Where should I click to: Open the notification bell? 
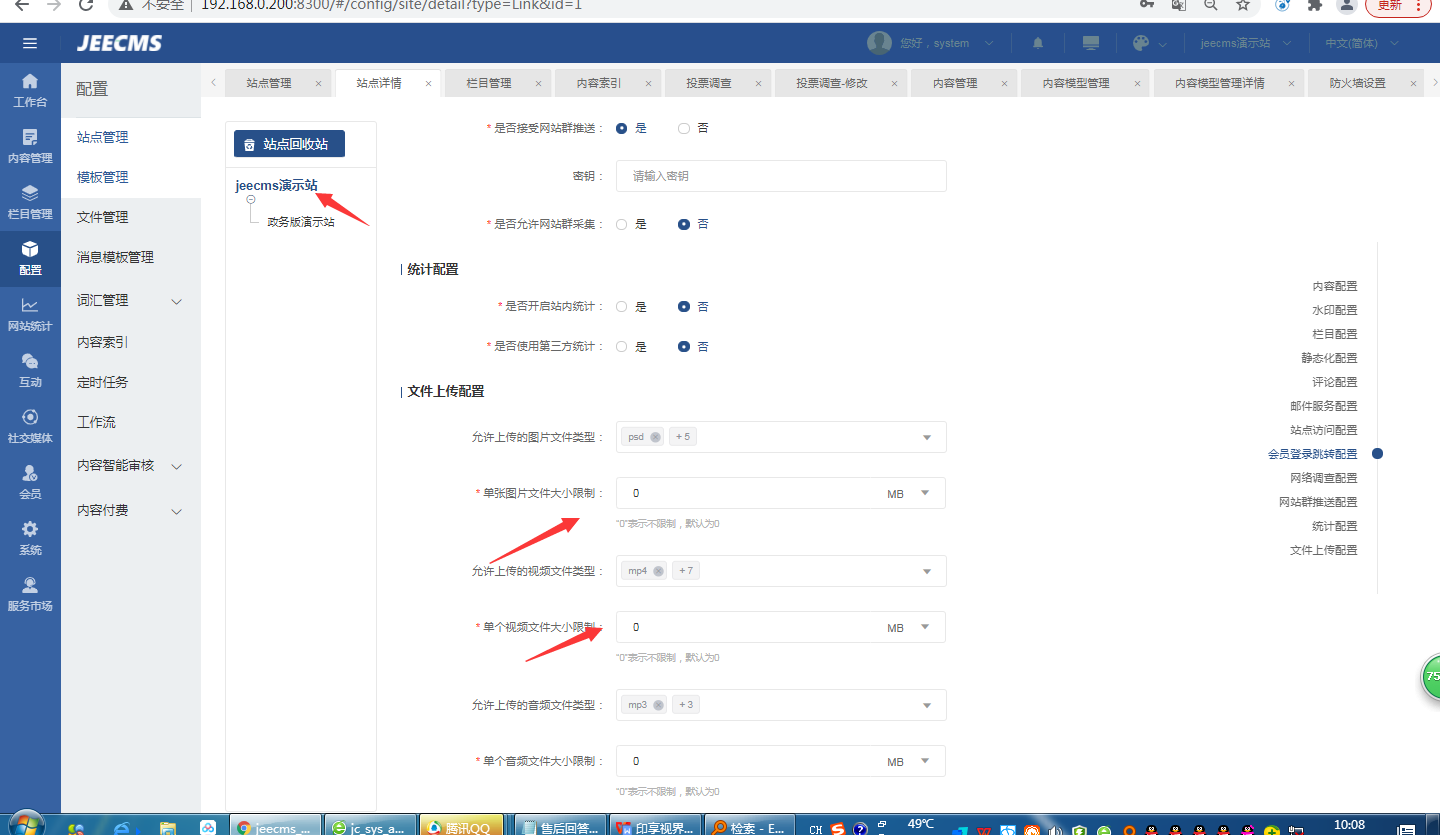[x=1038, y=43]
